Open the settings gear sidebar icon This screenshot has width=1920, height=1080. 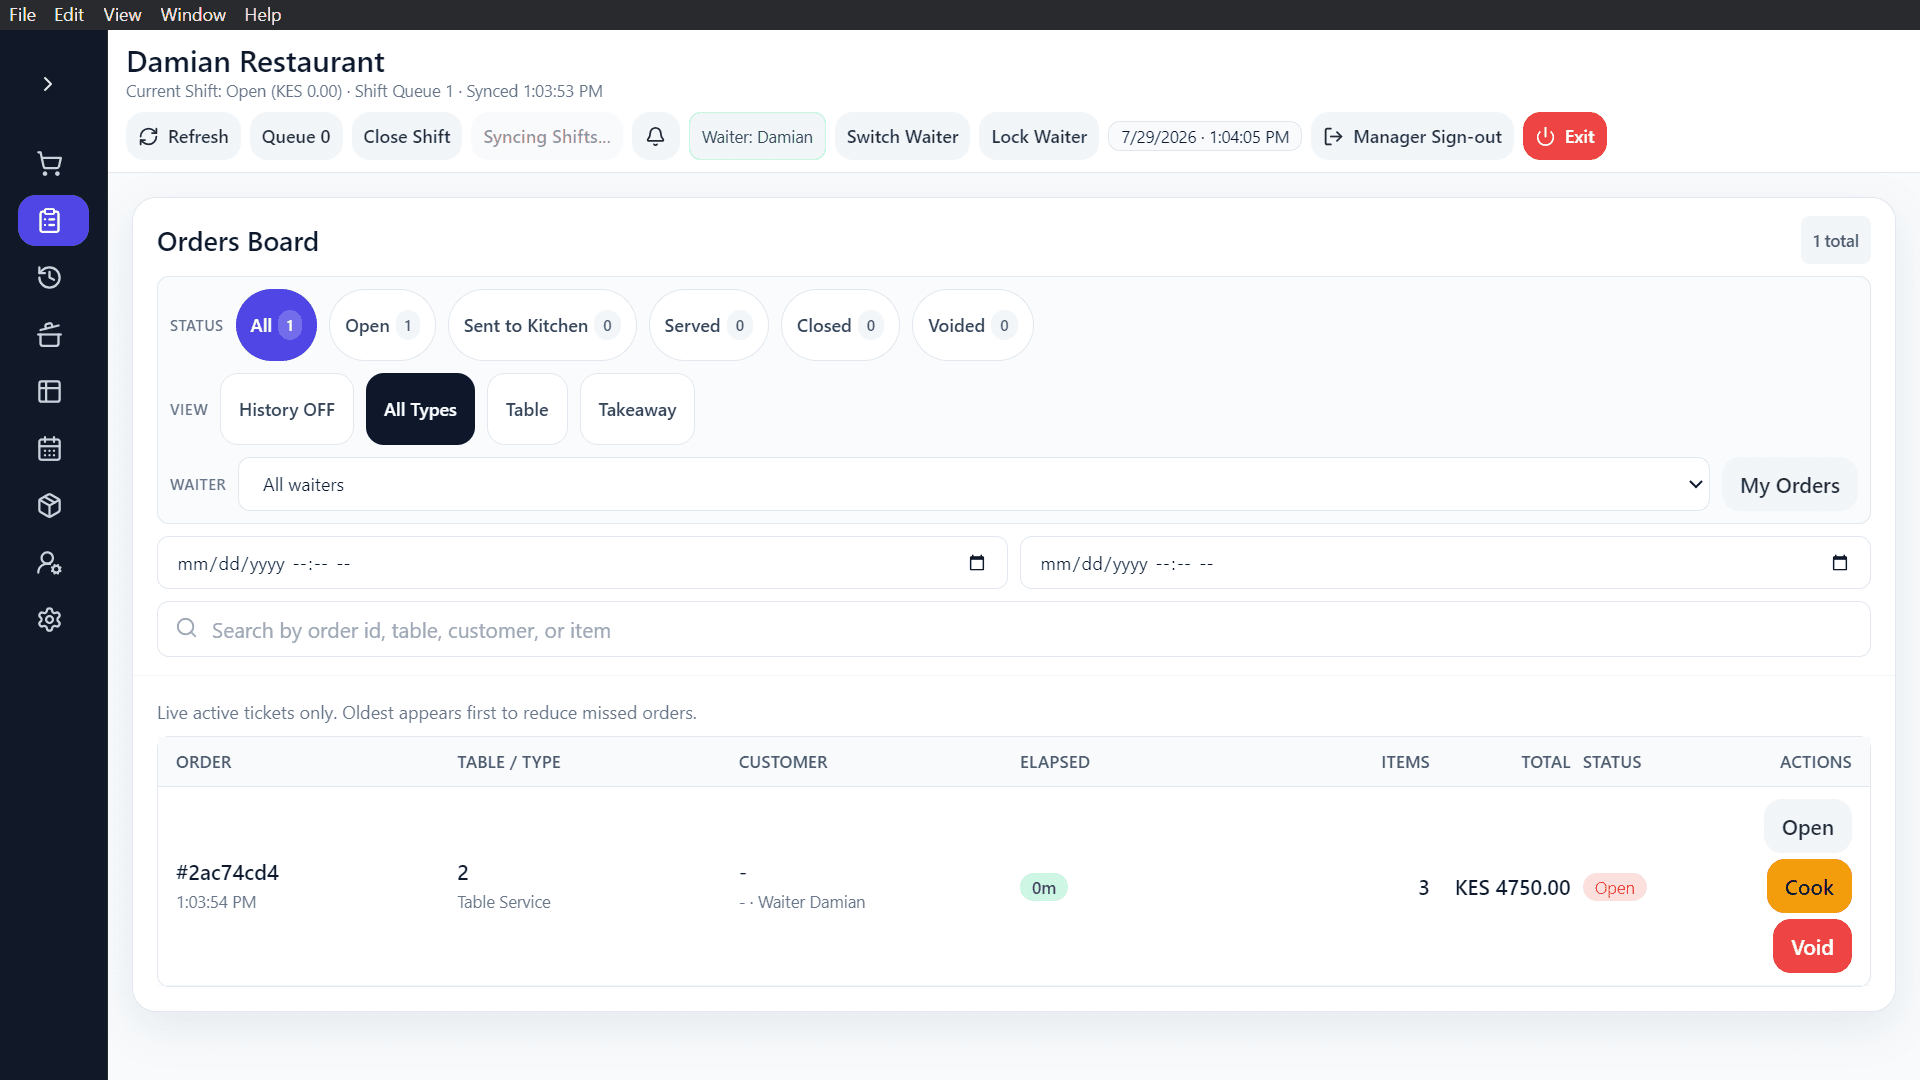click(49, 619)
